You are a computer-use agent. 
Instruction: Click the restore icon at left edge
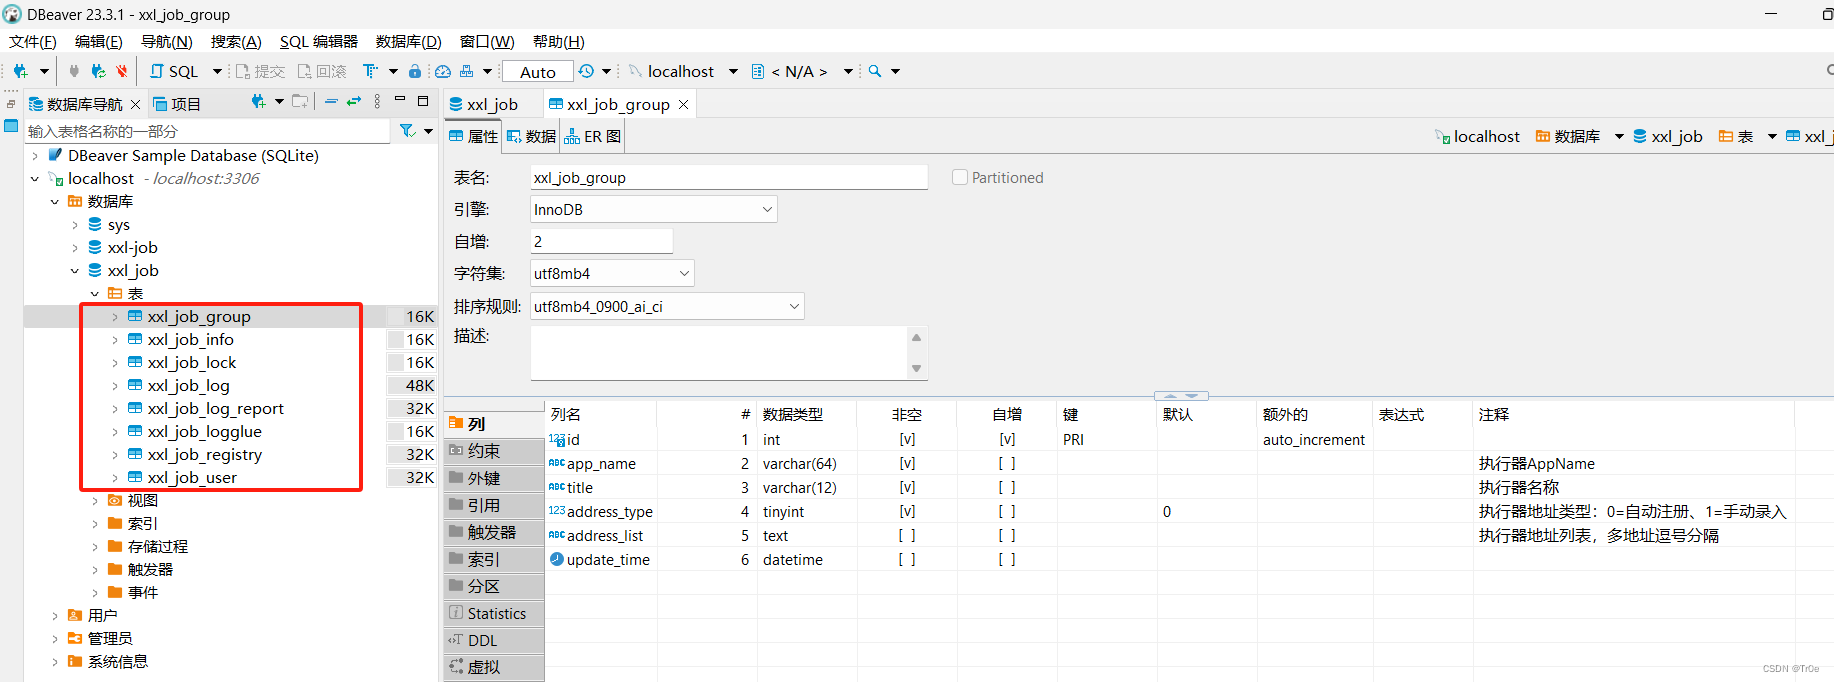(x=11, y=104)
